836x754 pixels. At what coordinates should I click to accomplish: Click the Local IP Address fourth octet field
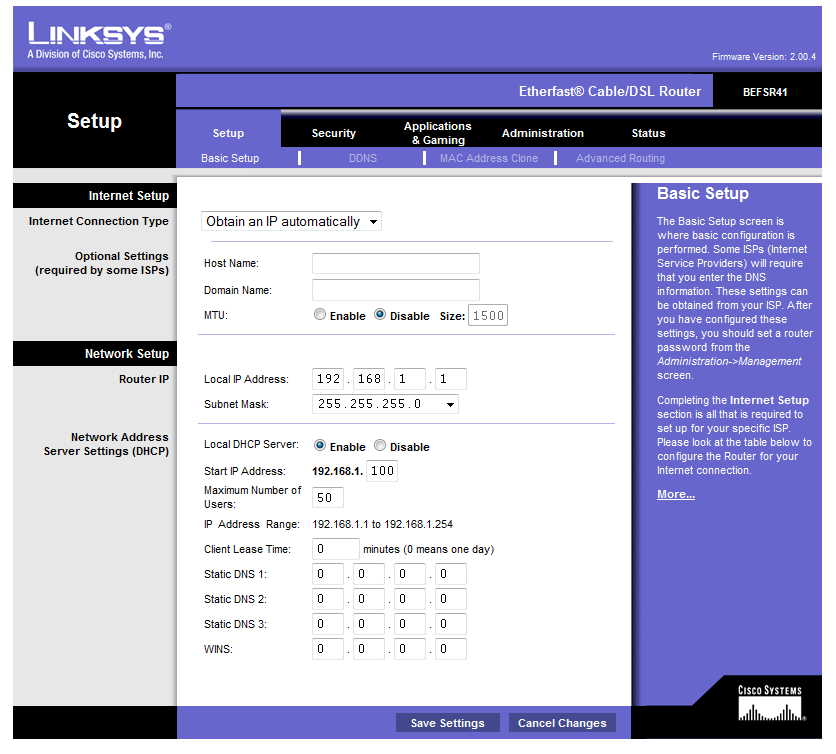click(x=451, y=379)
